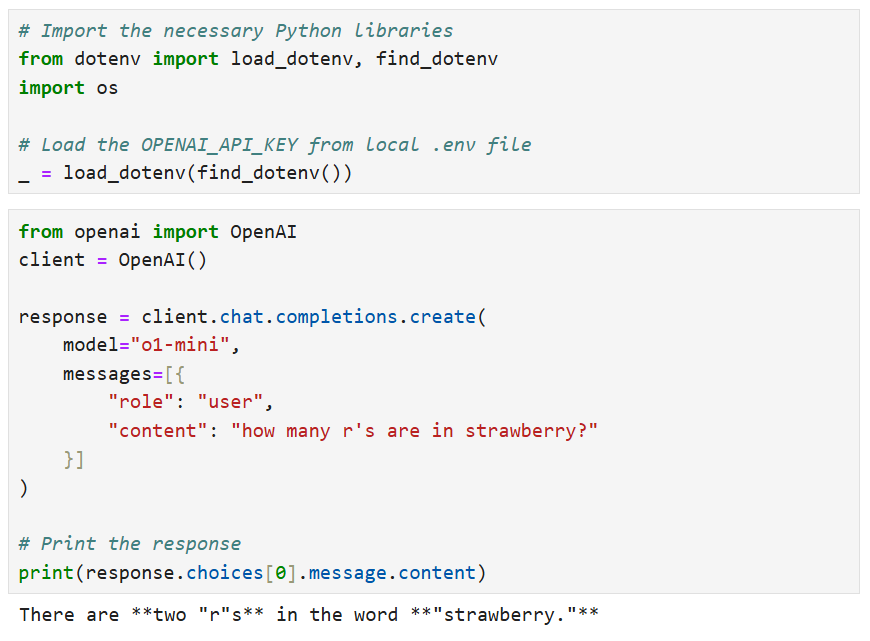Click the output text about strawberry r's
Image resolution: width=870 pixels, height=641 pixels.
point(308,614)
